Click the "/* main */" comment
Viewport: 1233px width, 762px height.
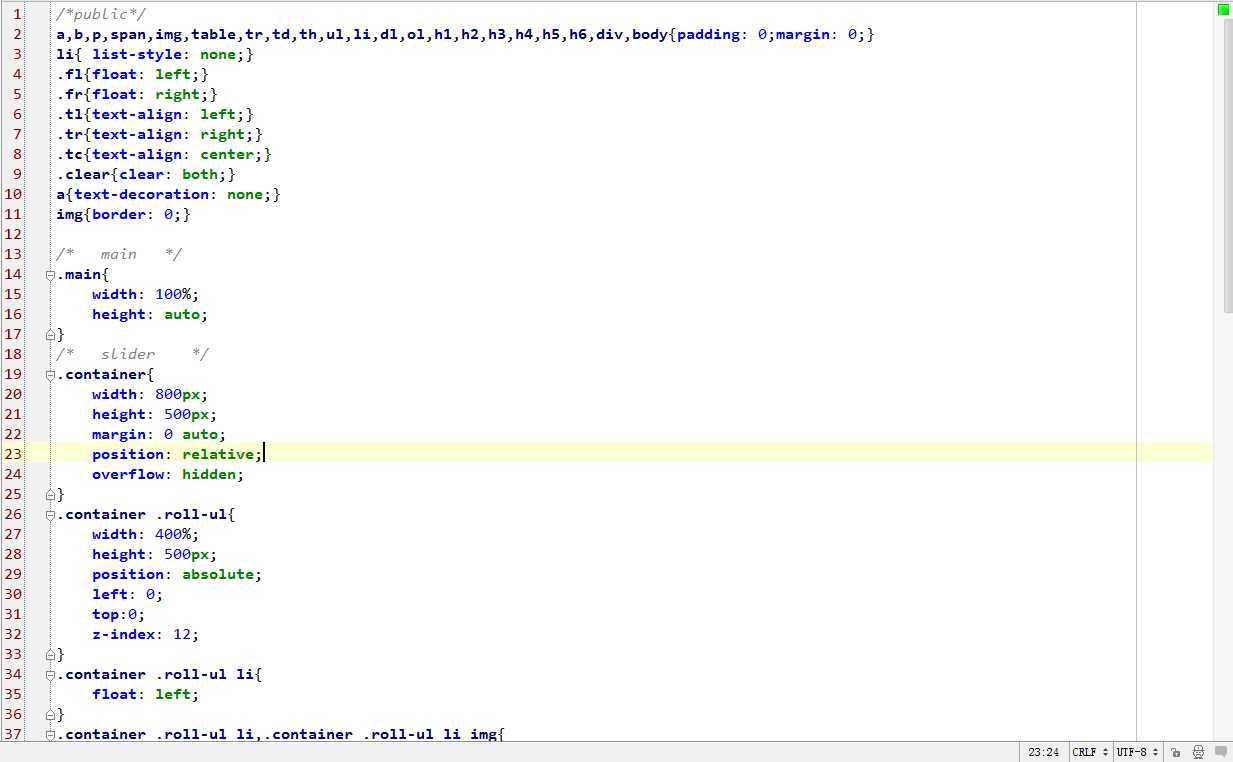(x=119, y=254)
